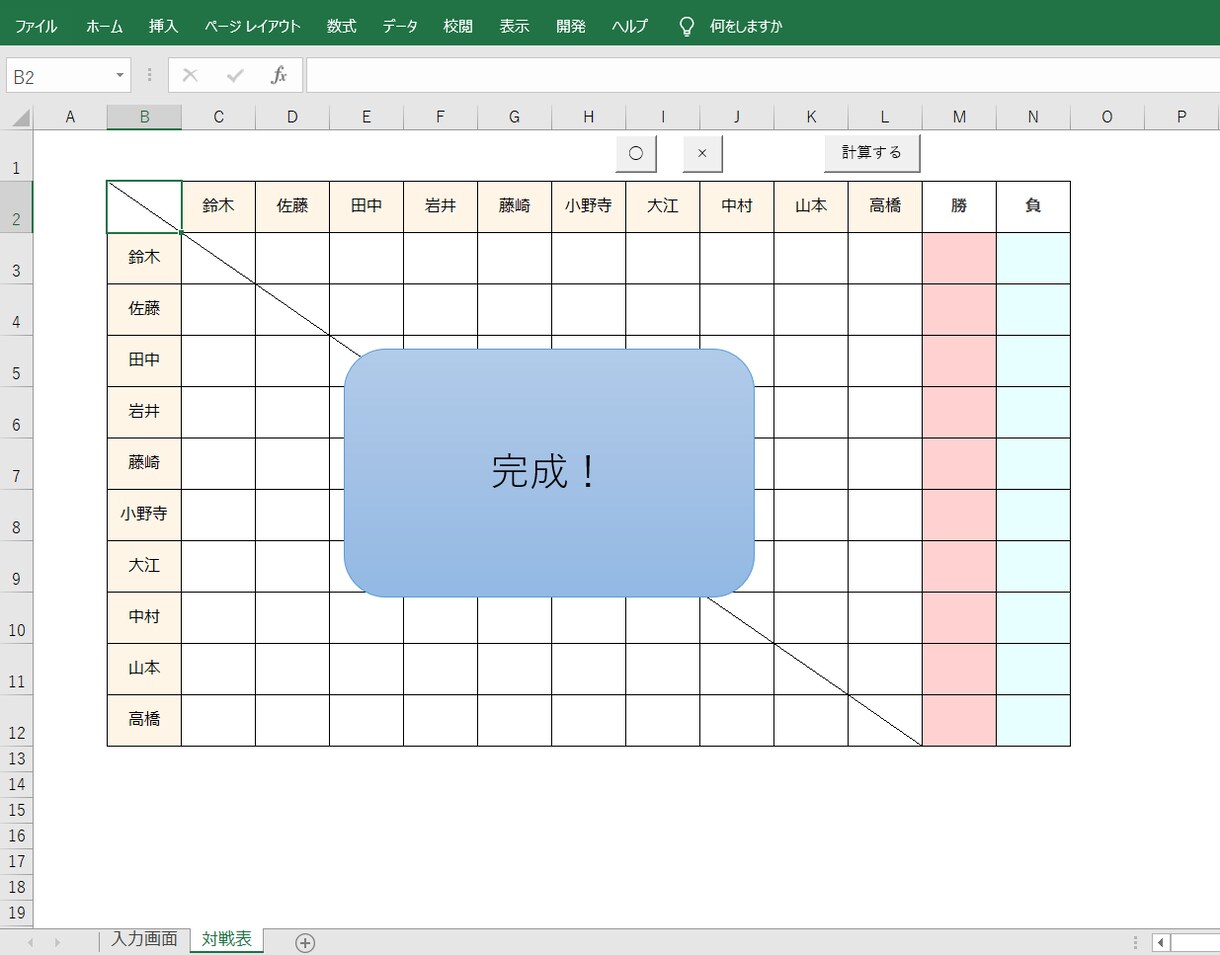Open the 校閲 tab

point(458,27)
